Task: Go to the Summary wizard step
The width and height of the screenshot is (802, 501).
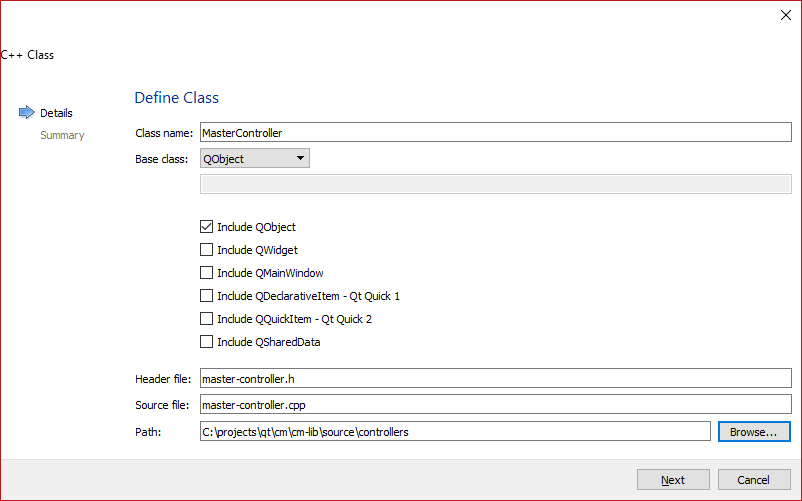Action: 62,135
